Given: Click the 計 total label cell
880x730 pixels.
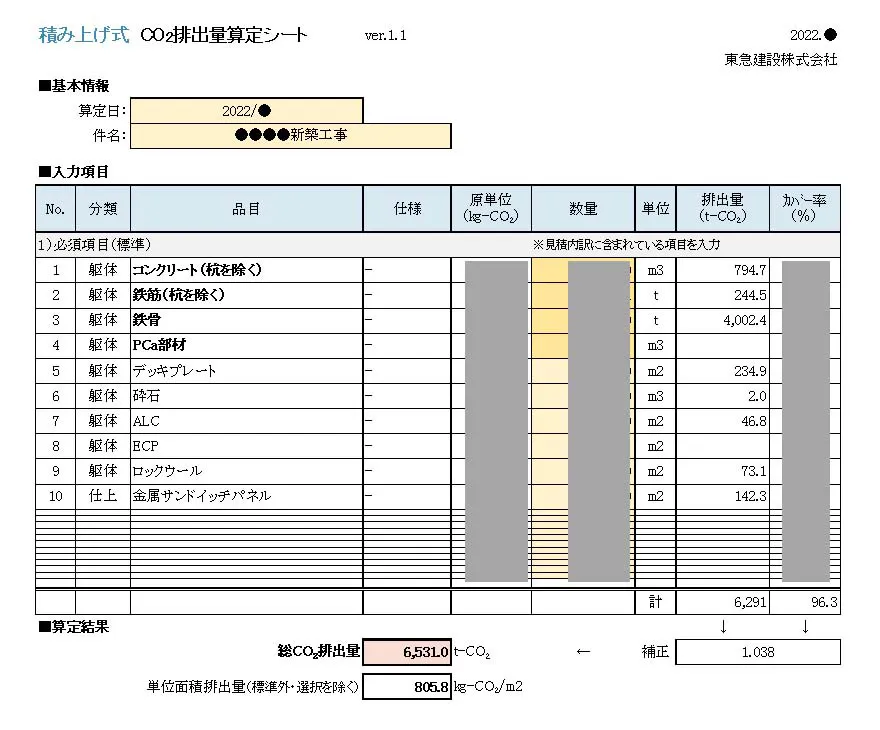Looking at the screenshot, I should [x=656, y=602].
